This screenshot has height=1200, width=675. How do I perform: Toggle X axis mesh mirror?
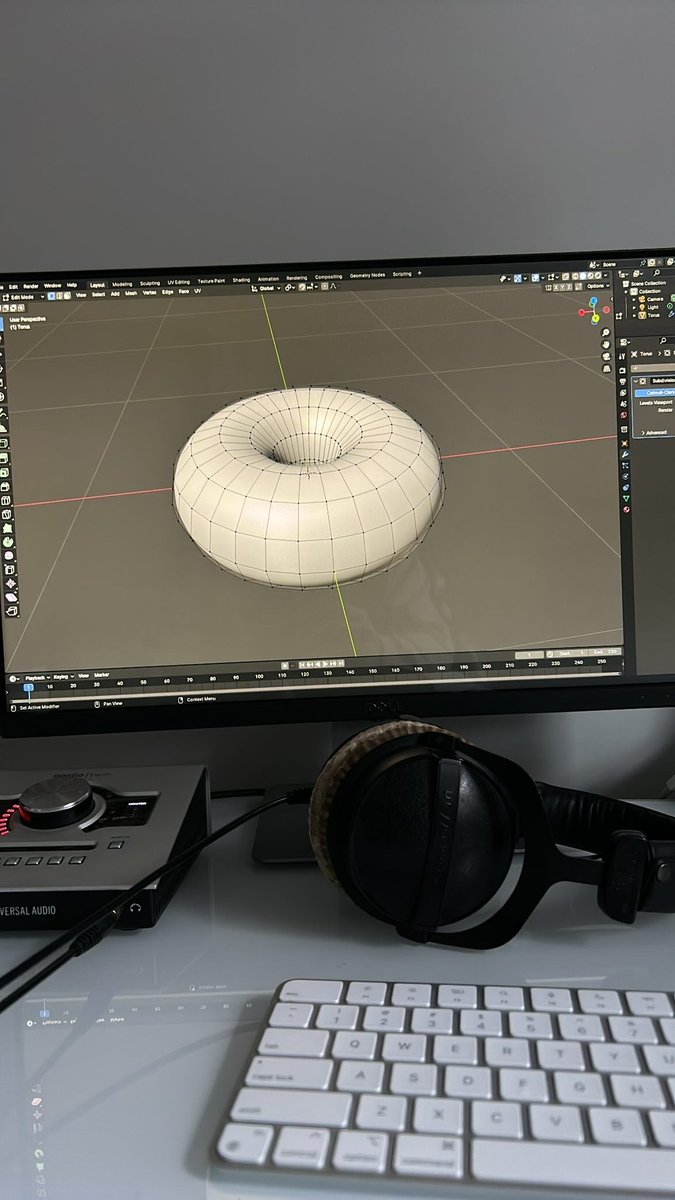coord(555,287)
